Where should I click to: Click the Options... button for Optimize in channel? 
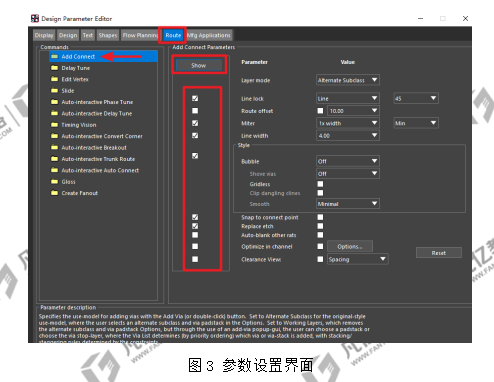click(350, 246)
